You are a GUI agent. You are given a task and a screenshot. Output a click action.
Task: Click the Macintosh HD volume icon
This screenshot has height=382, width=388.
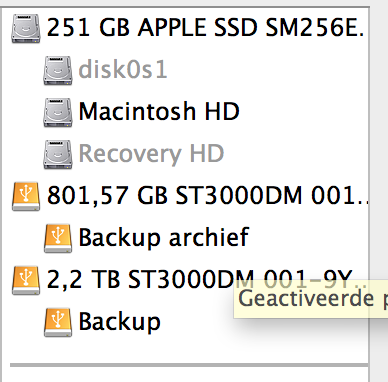pos(58,112)
